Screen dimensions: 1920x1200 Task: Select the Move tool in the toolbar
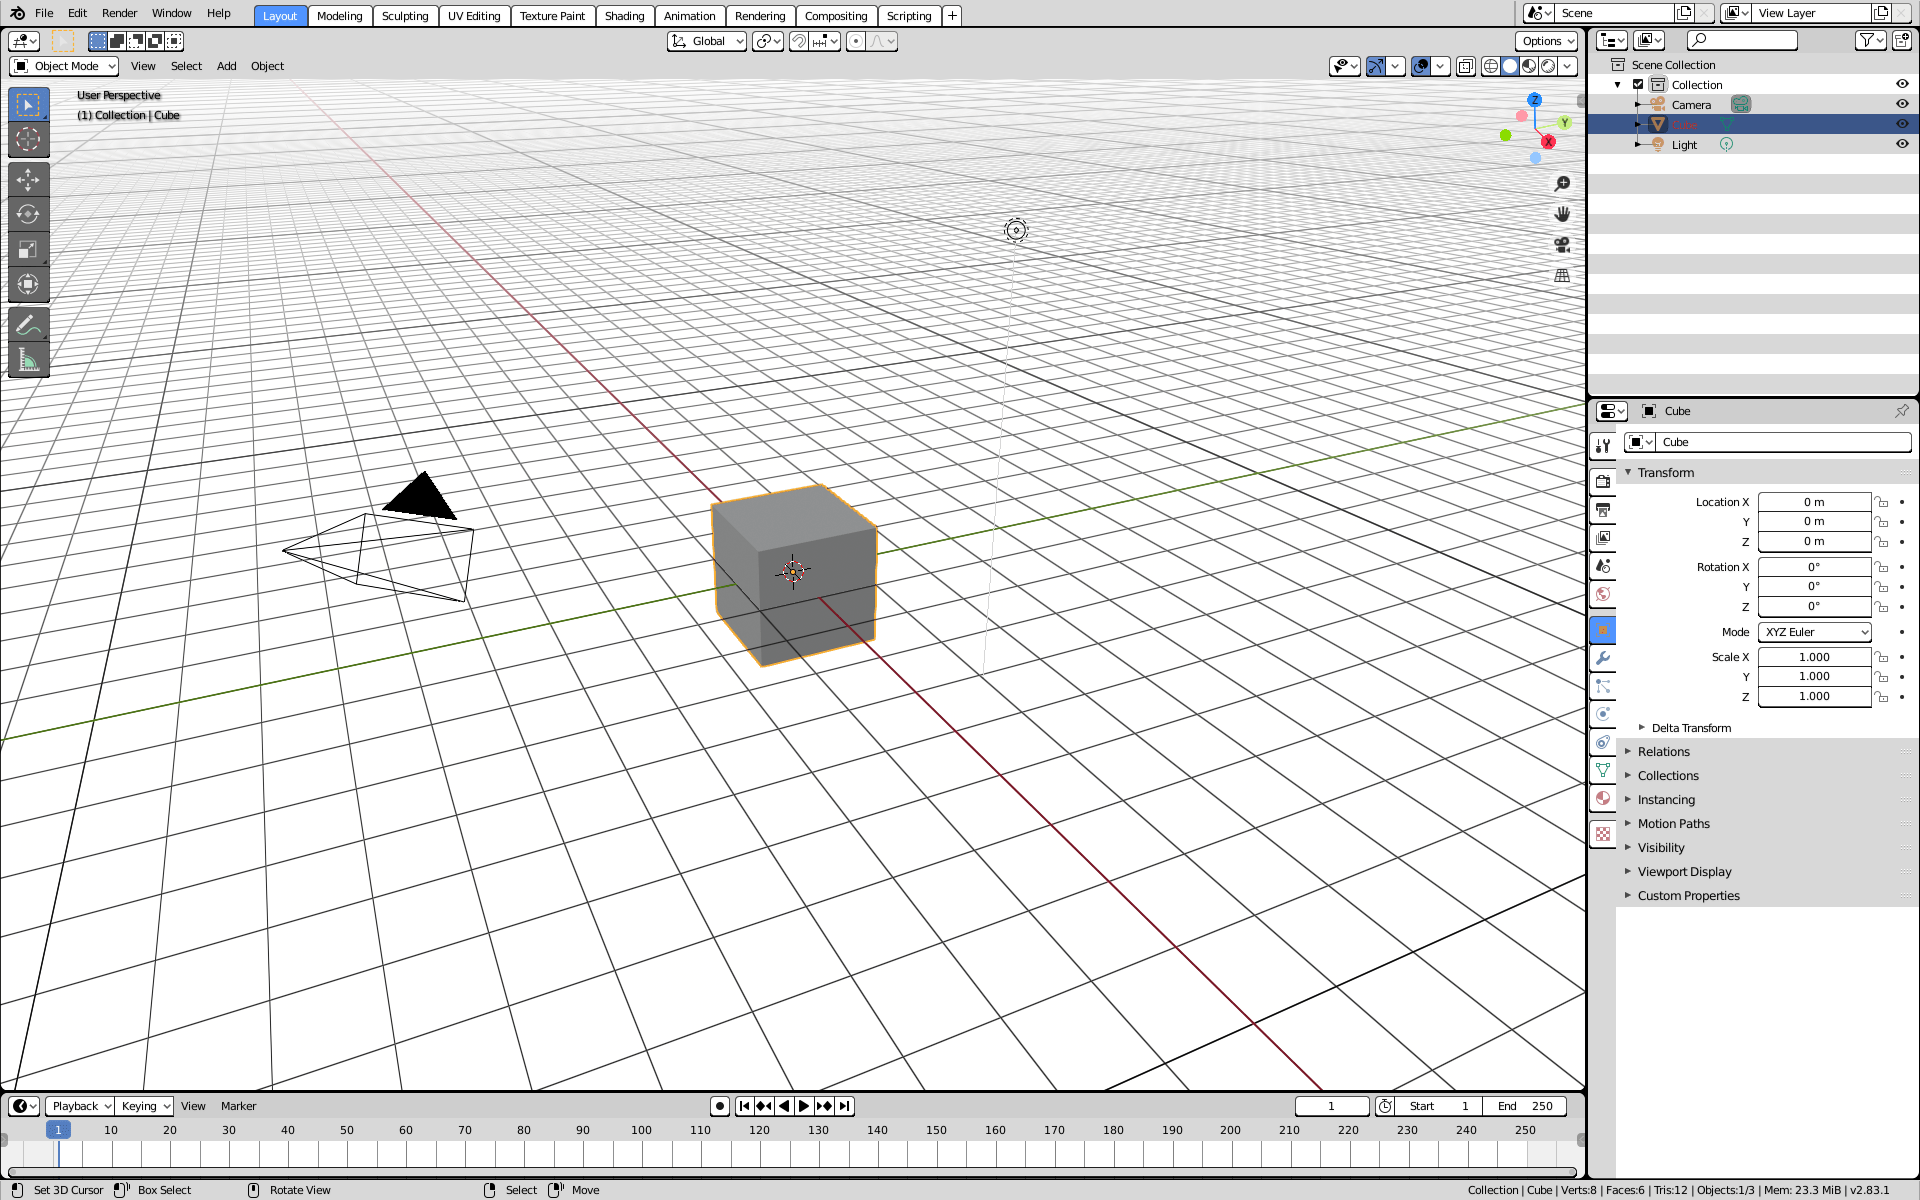(x=28, y=179)
